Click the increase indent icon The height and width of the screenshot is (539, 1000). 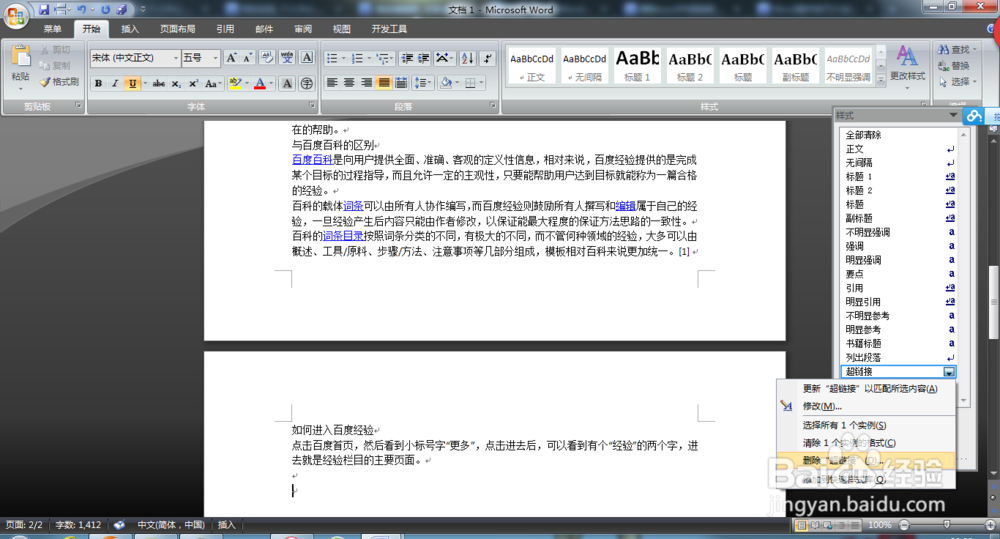(x=423, y=59)
